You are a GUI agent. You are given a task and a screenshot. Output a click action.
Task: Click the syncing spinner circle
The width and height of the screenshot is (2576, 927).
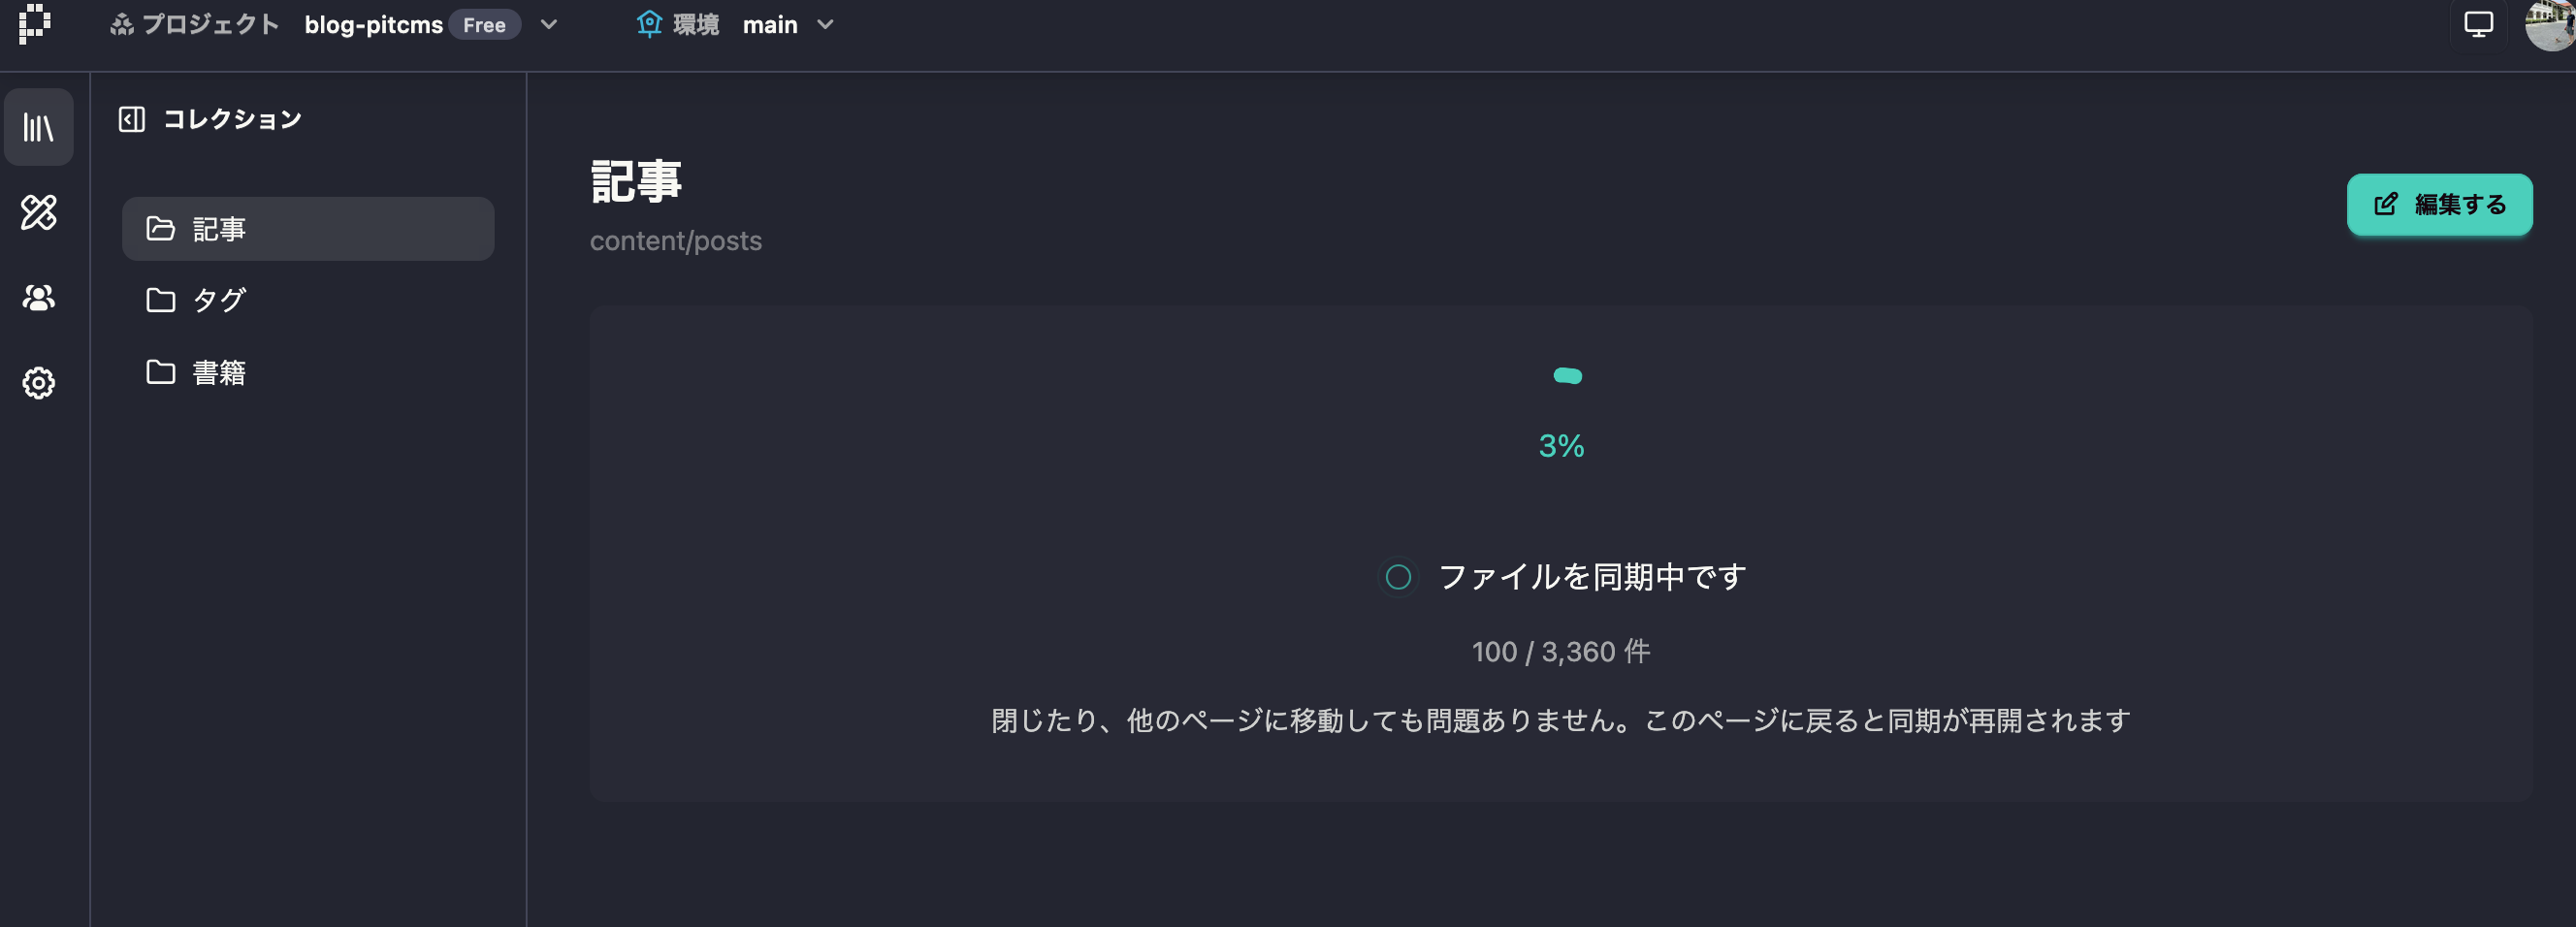click(x=1398, y=577)
